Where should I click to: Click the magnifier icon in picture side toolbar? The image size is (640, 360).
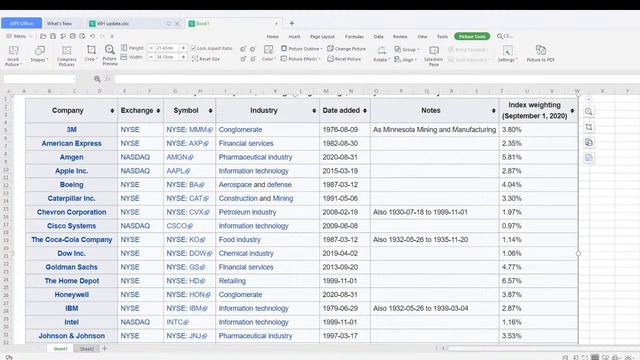pos(589,111)
